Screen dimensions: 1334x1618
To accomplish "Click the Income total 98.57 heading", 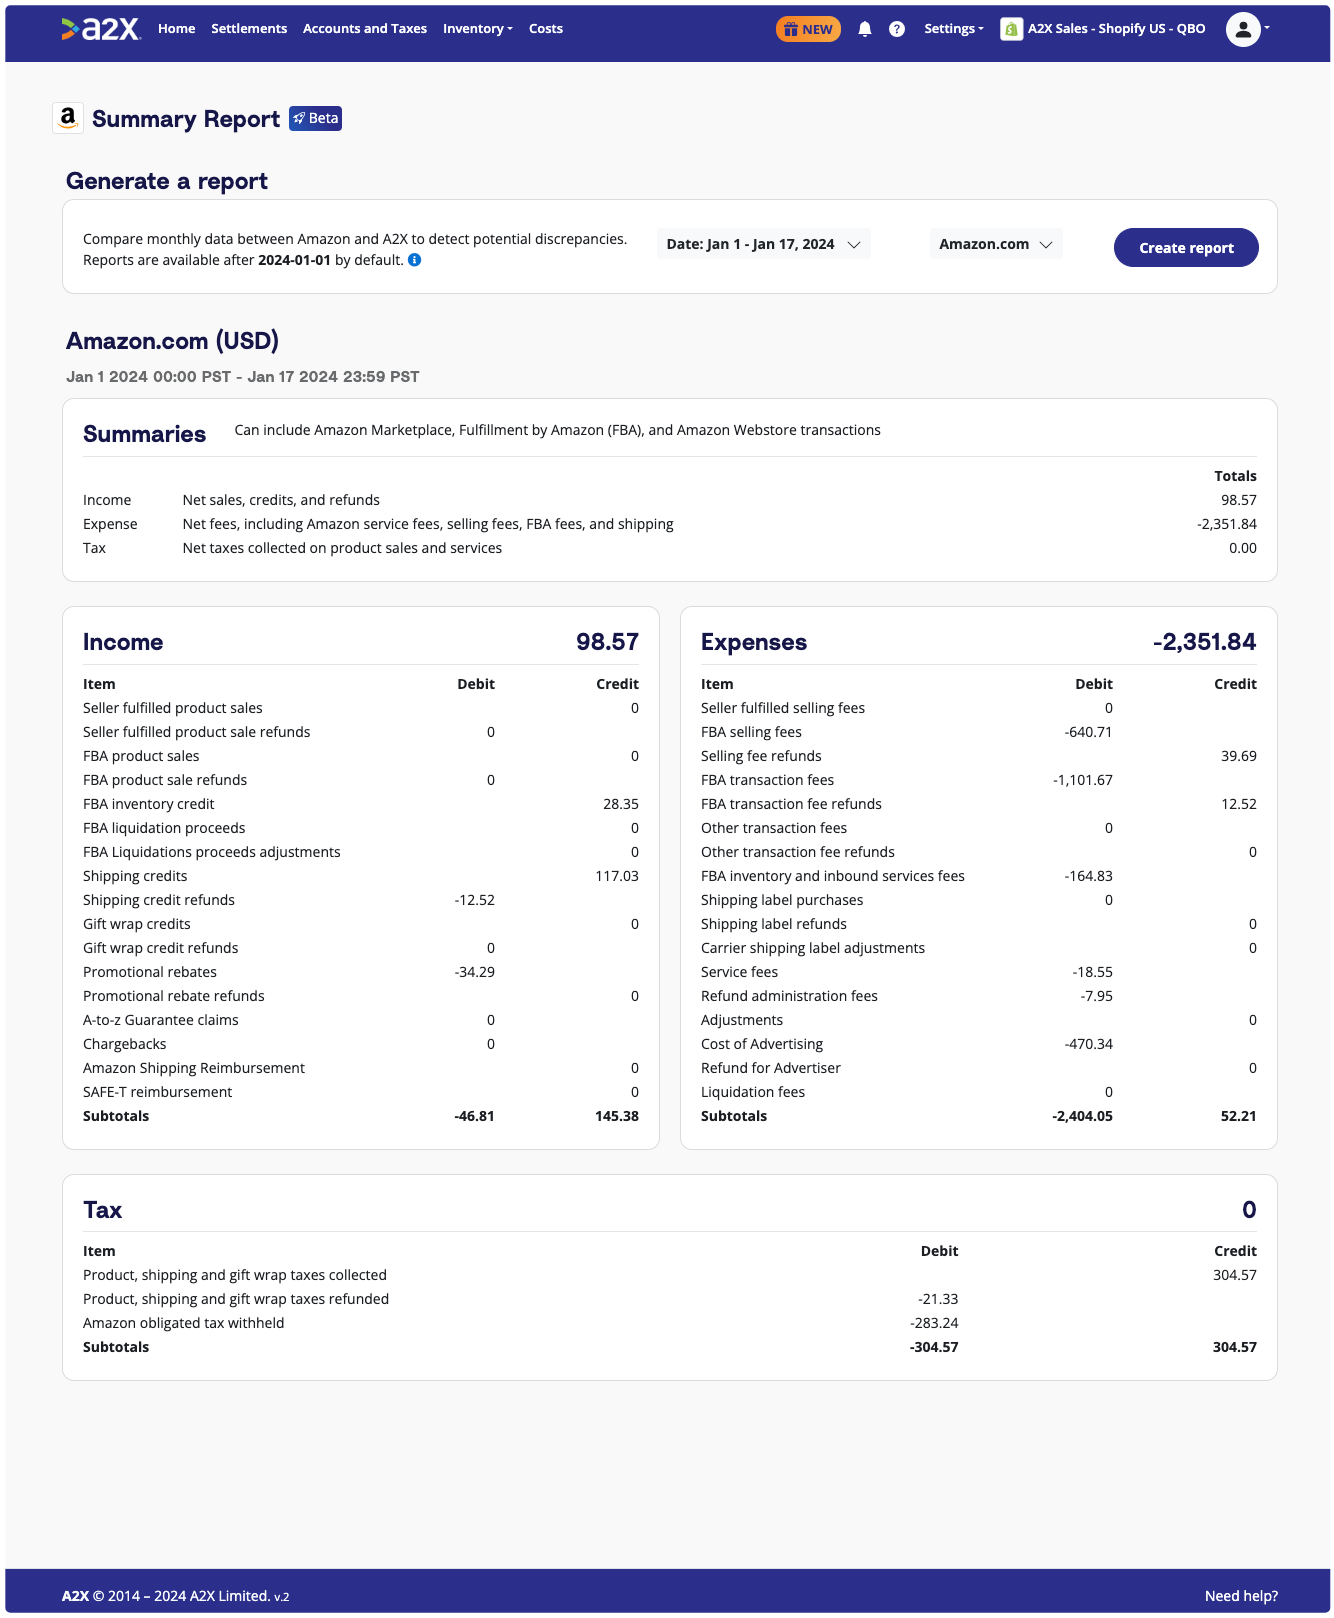I will coord(607,642).
